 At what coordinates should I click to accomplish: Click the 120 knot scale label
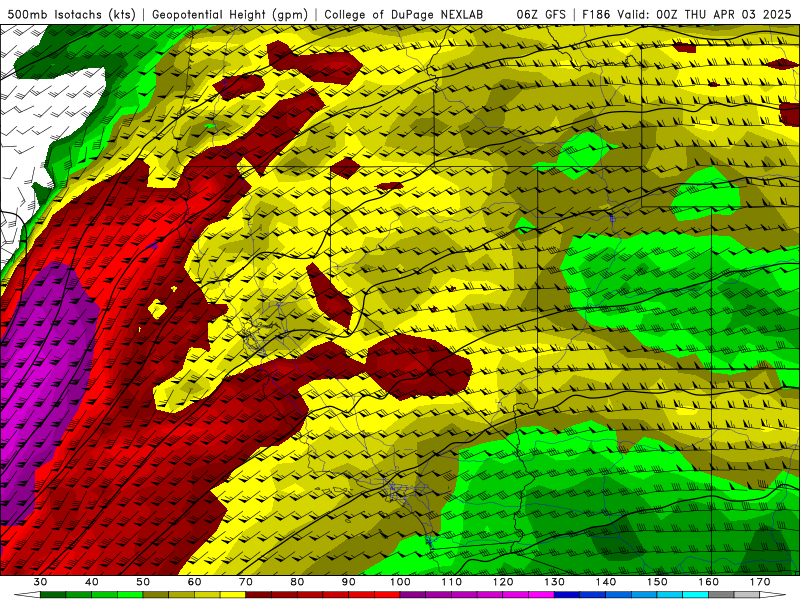pyautogui.click(x=503, y=582)
